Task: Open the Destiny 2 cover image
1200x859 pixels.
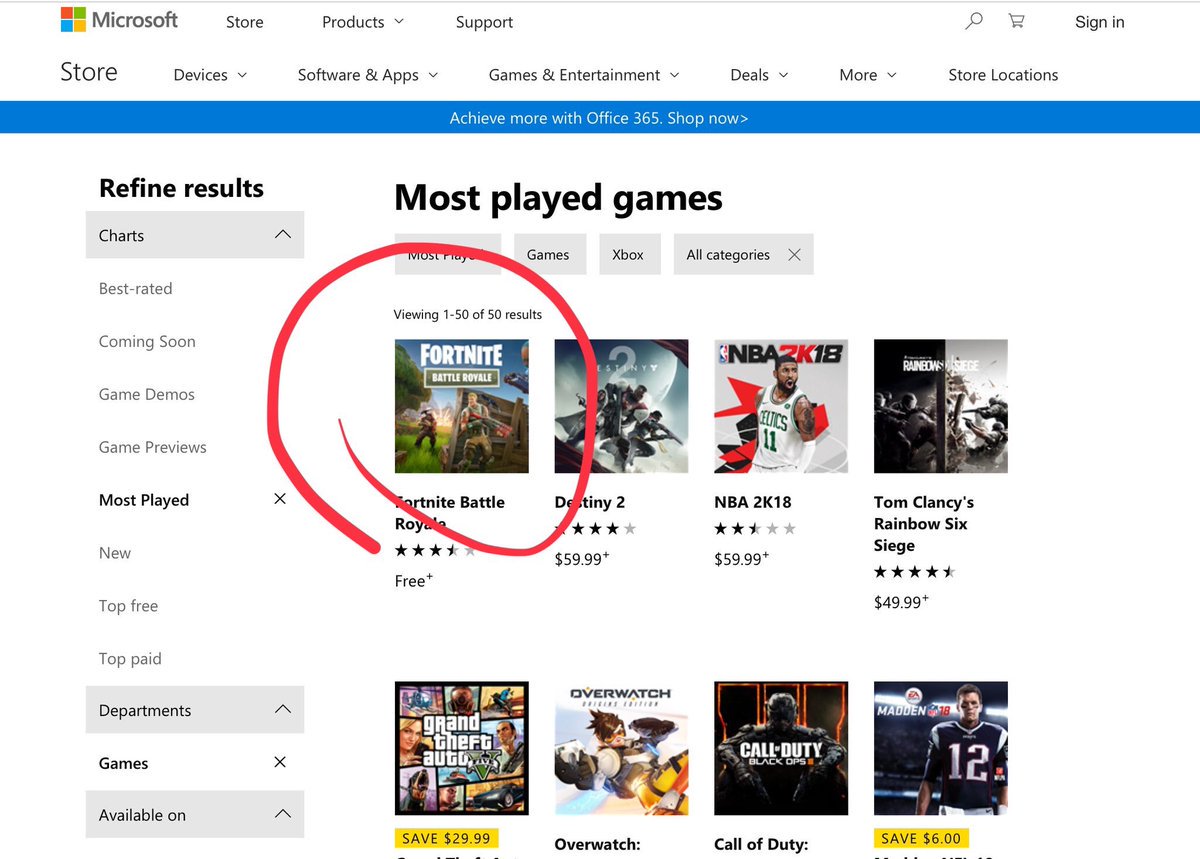Action: tap(621, 406)
